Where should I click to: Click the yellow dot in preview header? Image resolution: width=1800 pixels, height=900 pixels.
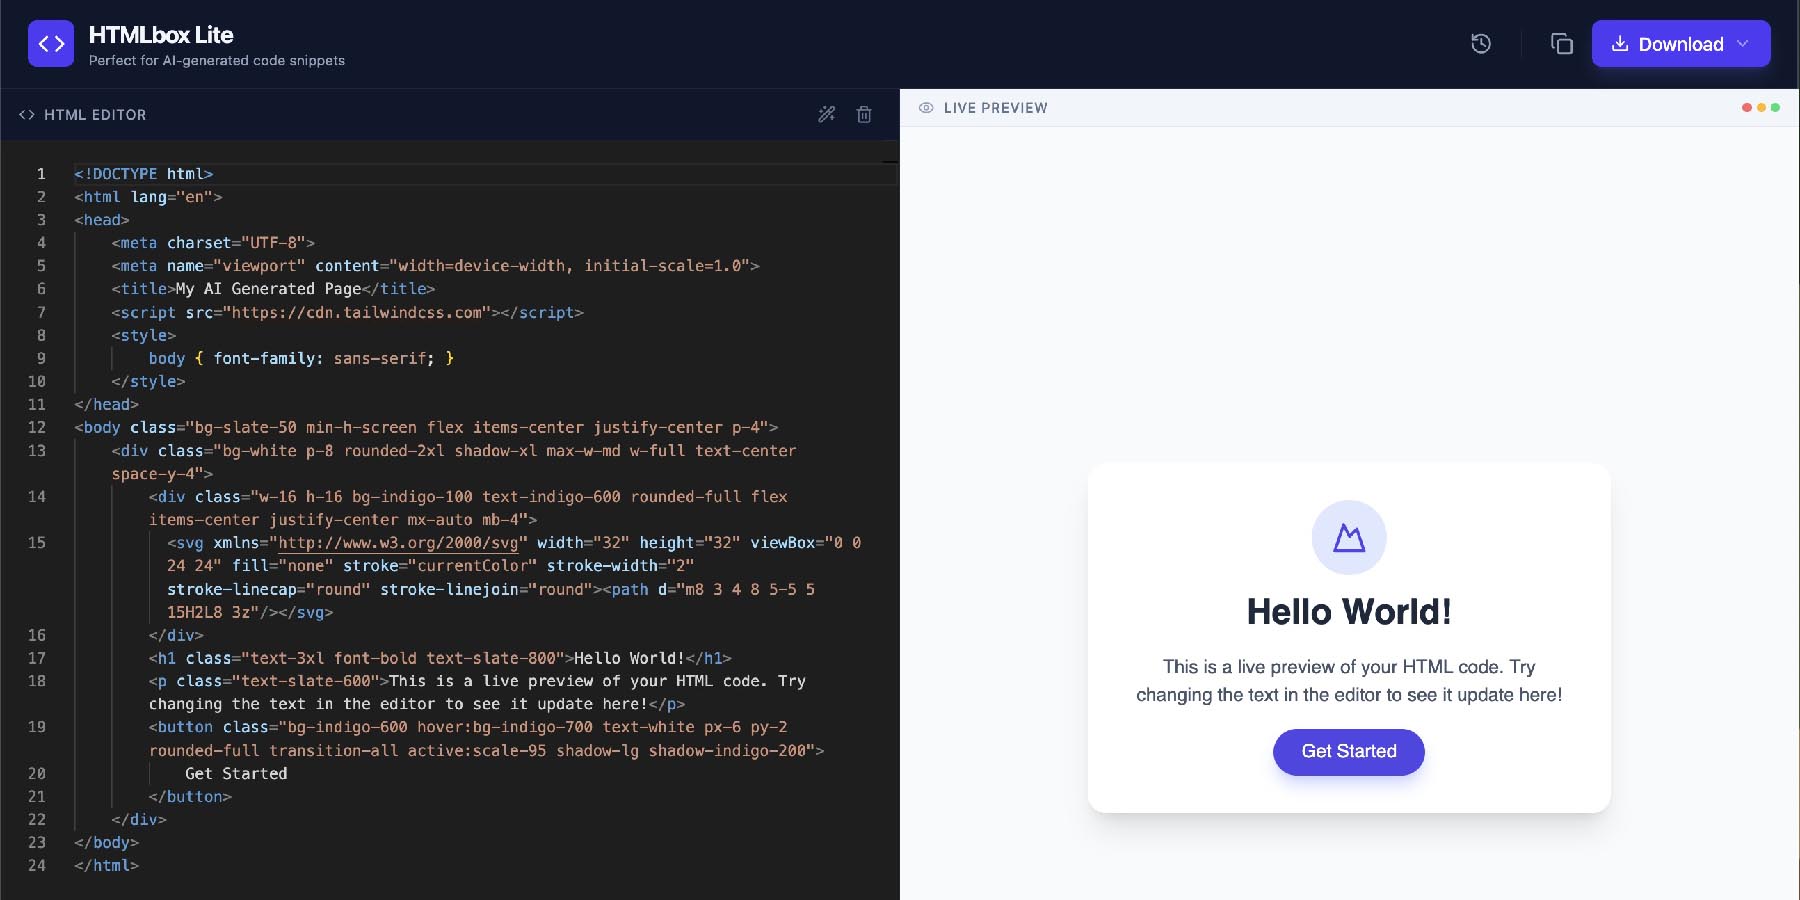pyautogui.click(x=1761, y=108)
